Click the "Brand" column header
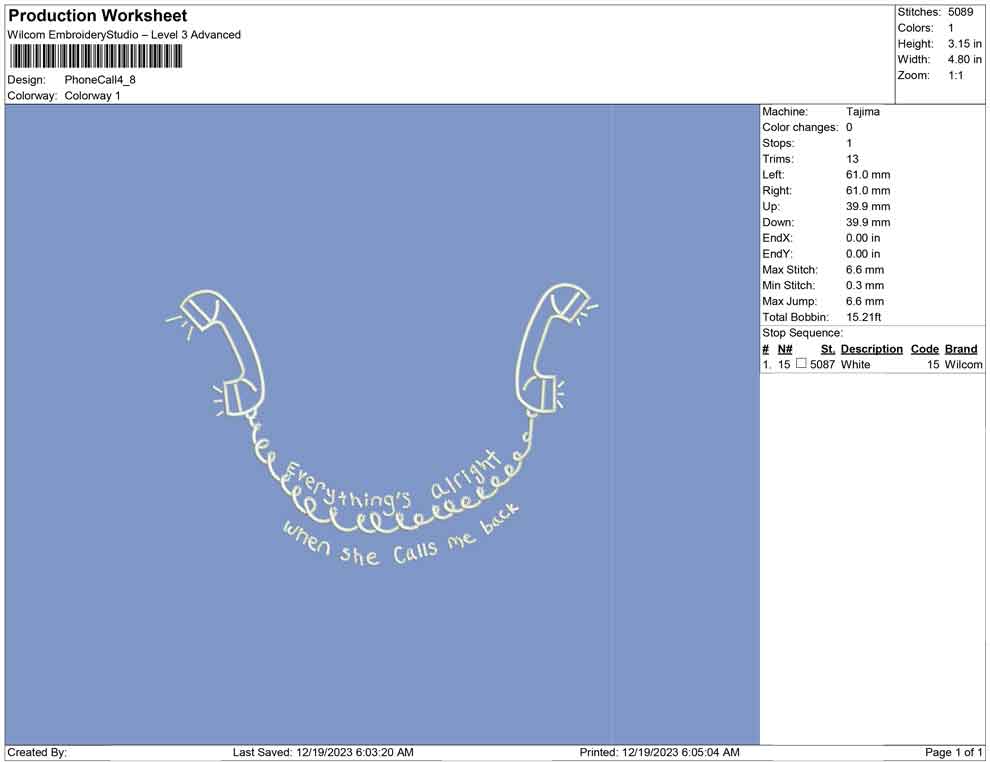 [x=961, y=349]
